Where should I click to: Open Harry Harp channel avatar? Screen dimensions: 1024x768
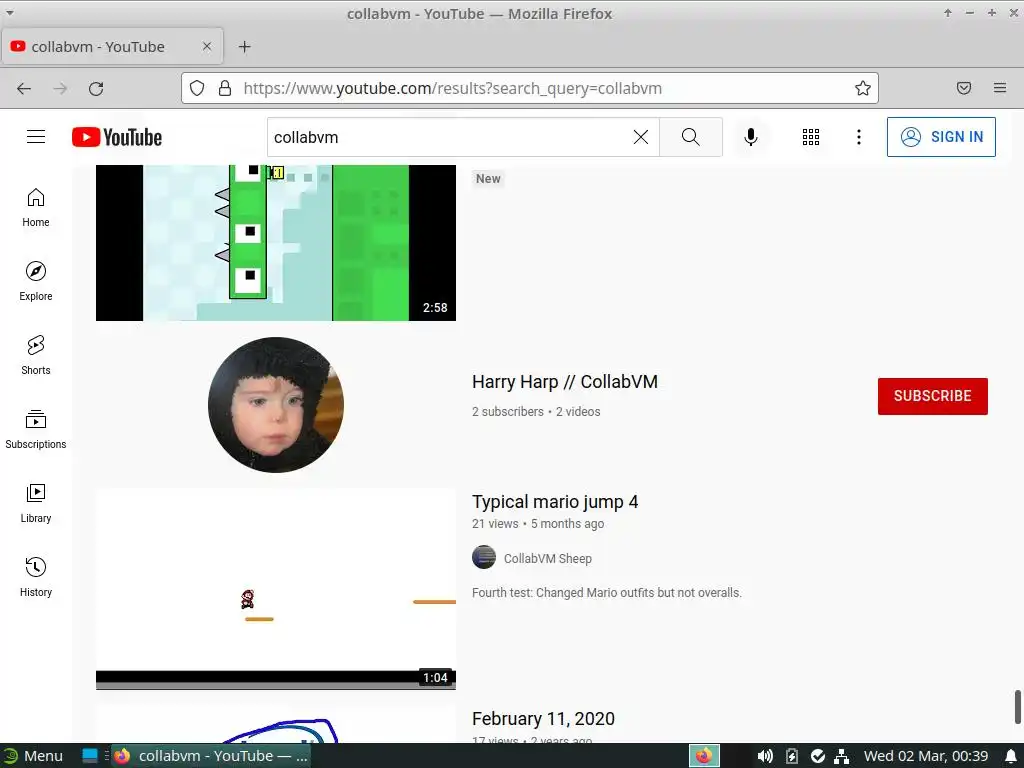(x=276, y=405)
